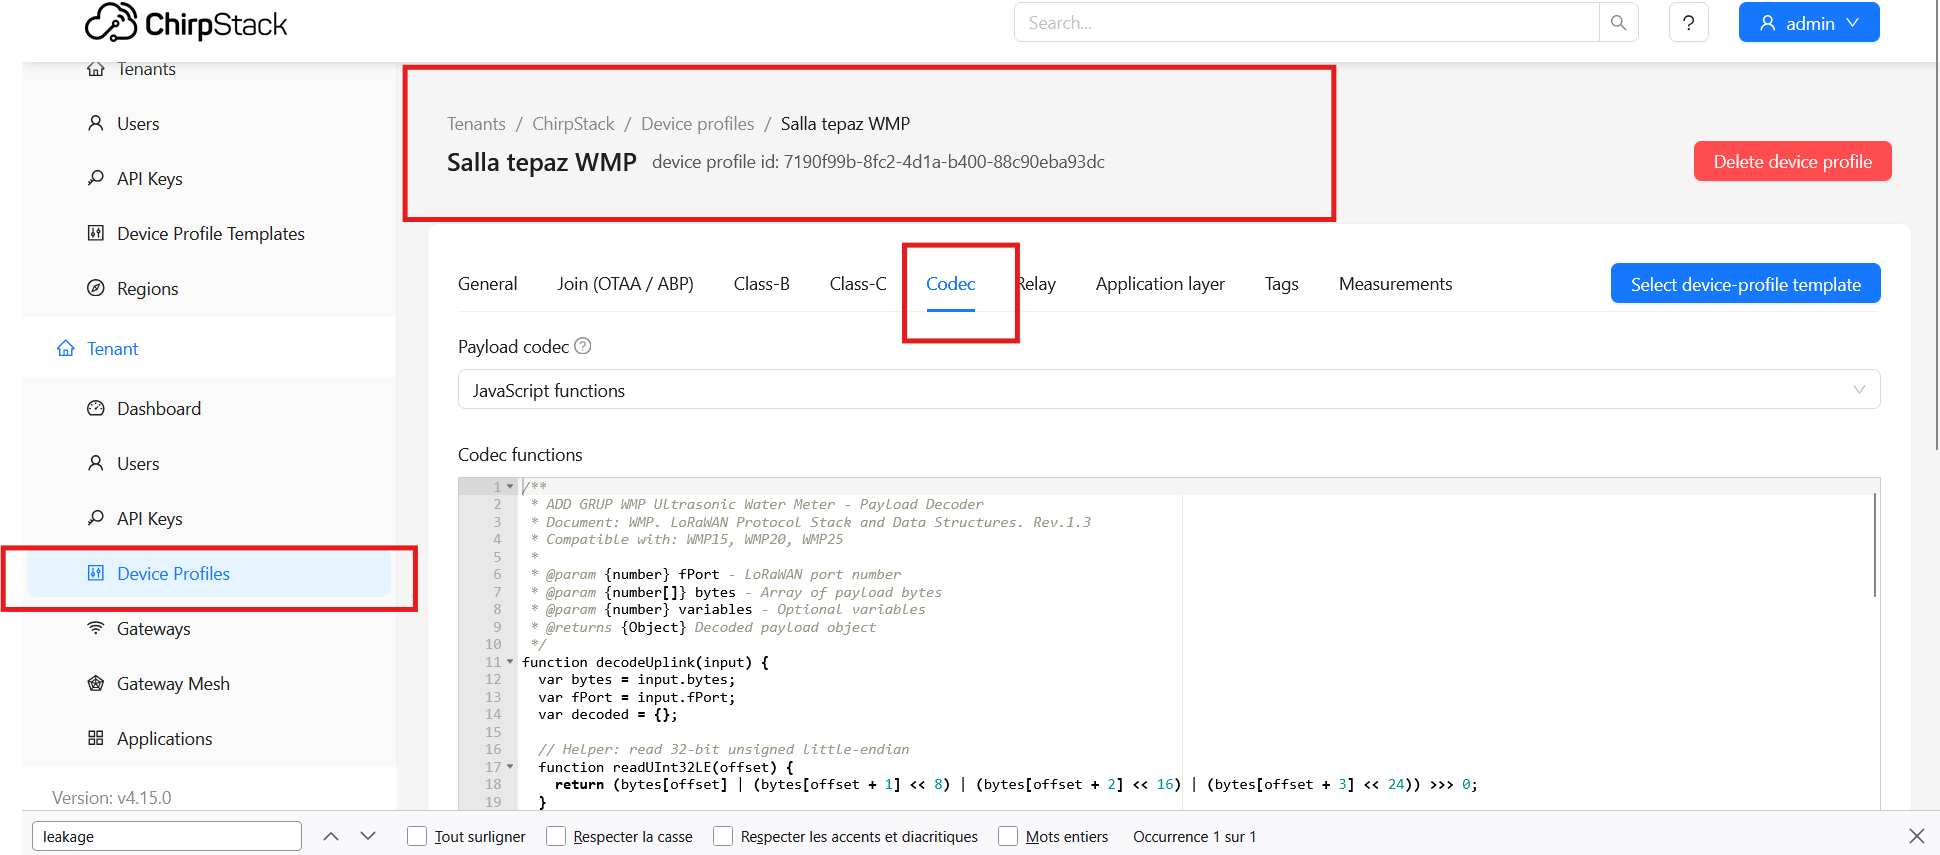Viewport: 1940px width, 855px height.
Task: Click the find bar text field
Action: click(167, 836)
